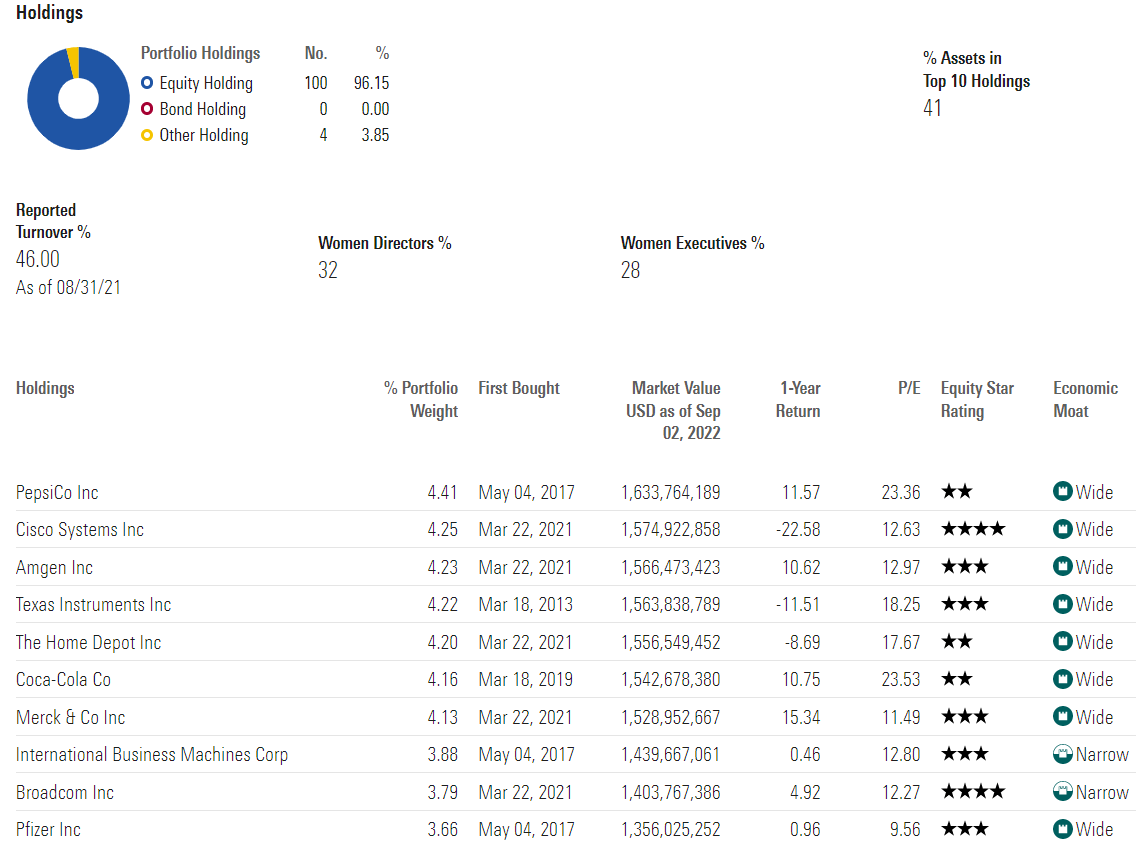Select the Other Holding legend label
The width and height of the screenshot is (1136, 846).
click(x=204, y=135)
